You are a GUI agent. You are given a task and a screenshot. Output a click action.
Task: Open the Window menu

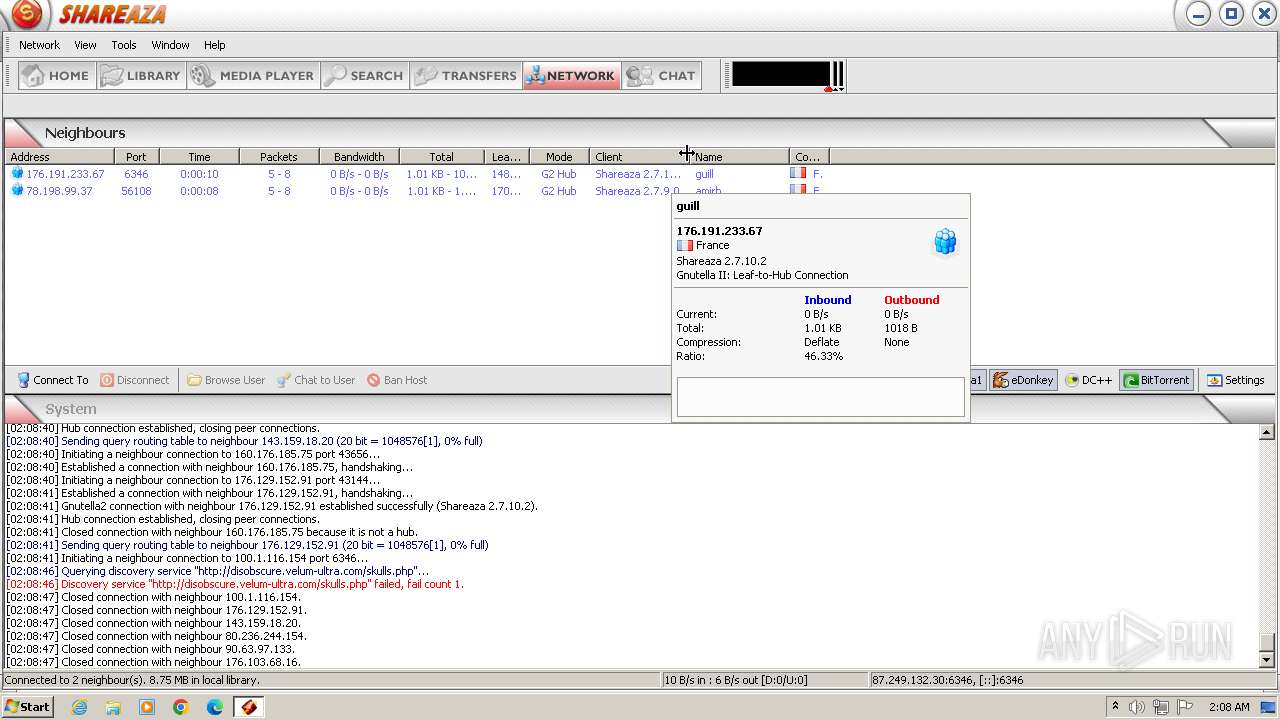170,45
